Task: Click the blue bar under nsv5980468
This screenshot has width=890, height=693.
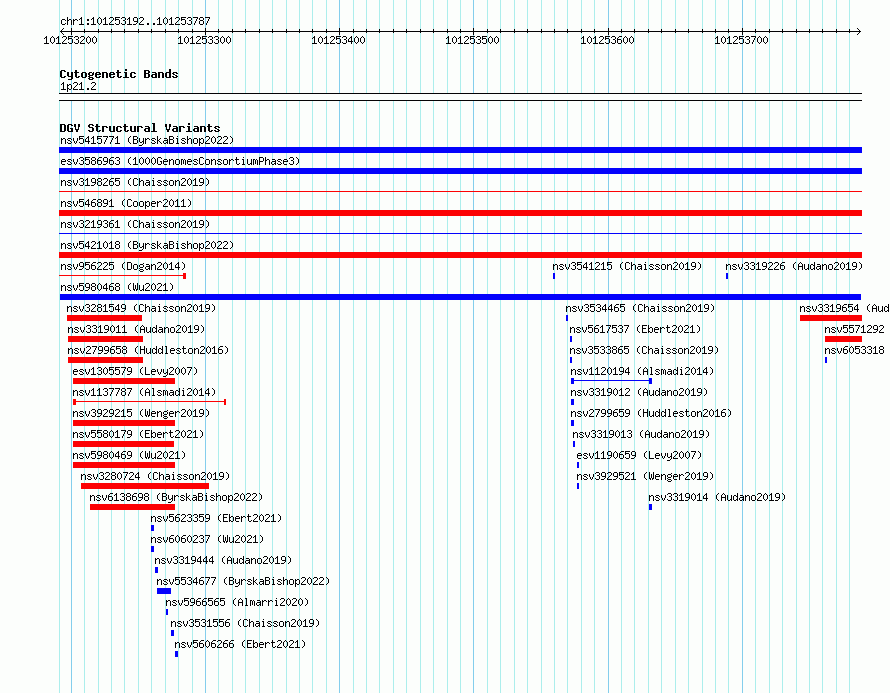Action: (x=460, y=297)
